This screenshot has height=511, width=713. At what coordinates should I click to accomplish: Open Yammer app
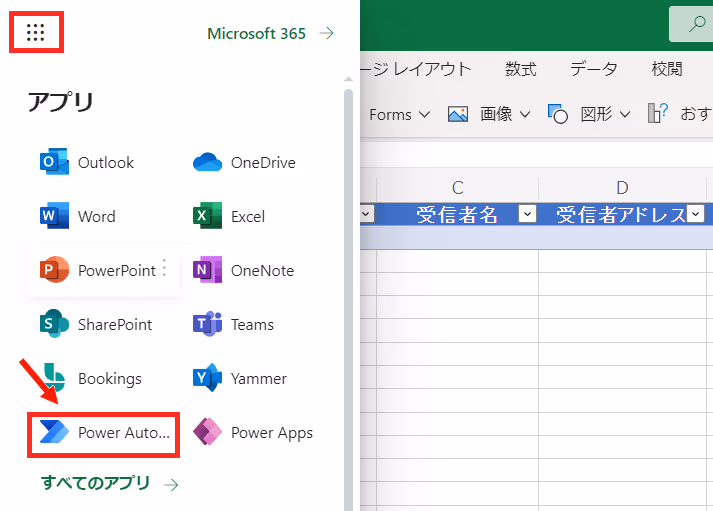click(240, 378)
